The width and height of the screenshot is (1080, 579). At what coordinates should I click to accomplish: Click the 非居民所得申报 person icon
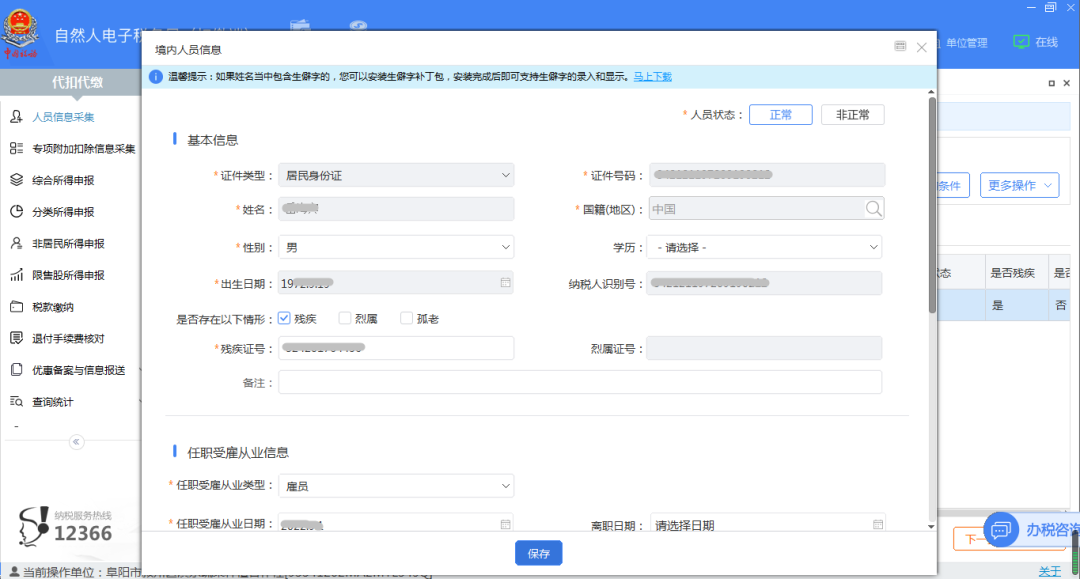click(17, 243)
